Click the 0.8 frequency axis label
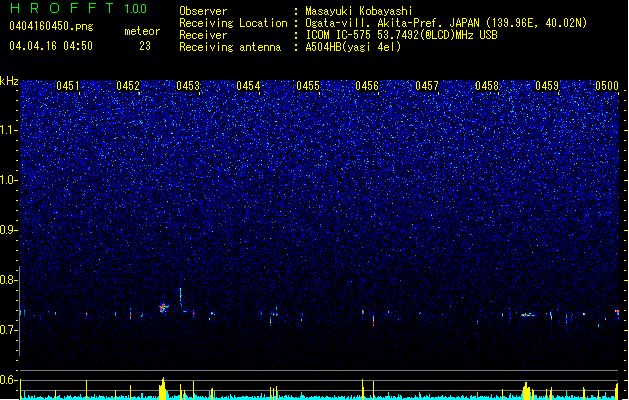 point(9,280)
